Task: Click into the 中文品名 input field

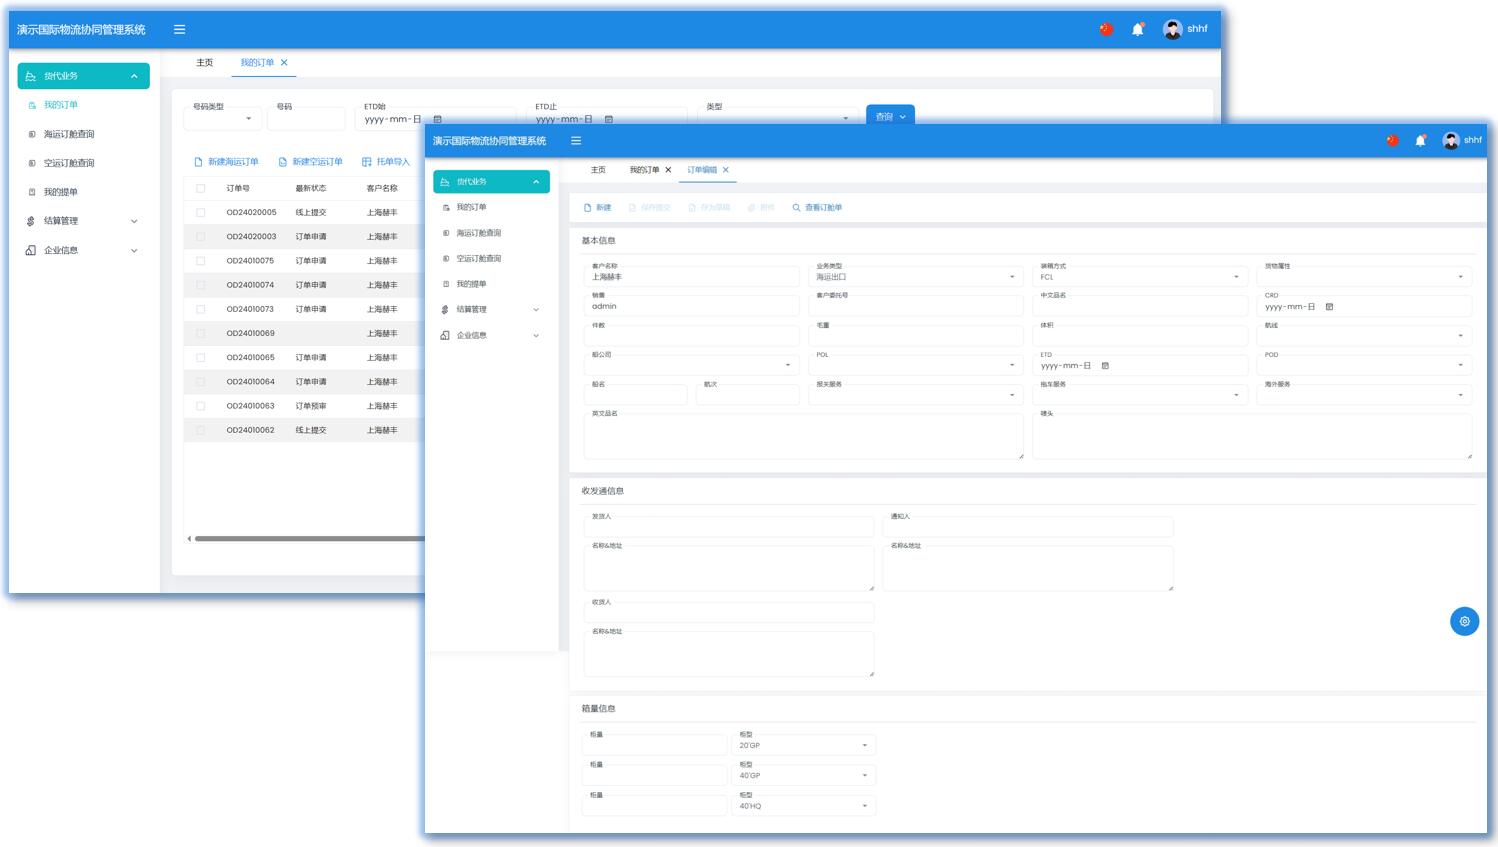Action: tap(1139, 307)
